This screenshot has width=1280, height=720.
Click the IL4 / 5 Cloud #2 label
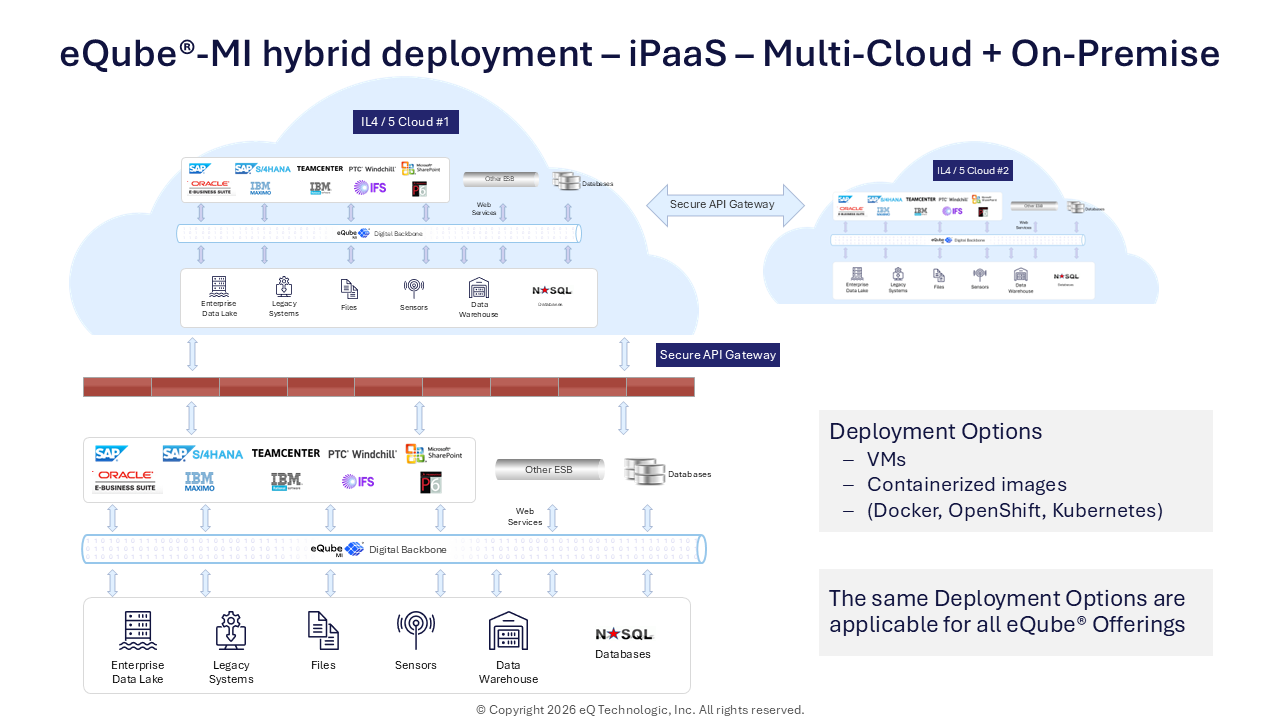click(x=973, y=171)
